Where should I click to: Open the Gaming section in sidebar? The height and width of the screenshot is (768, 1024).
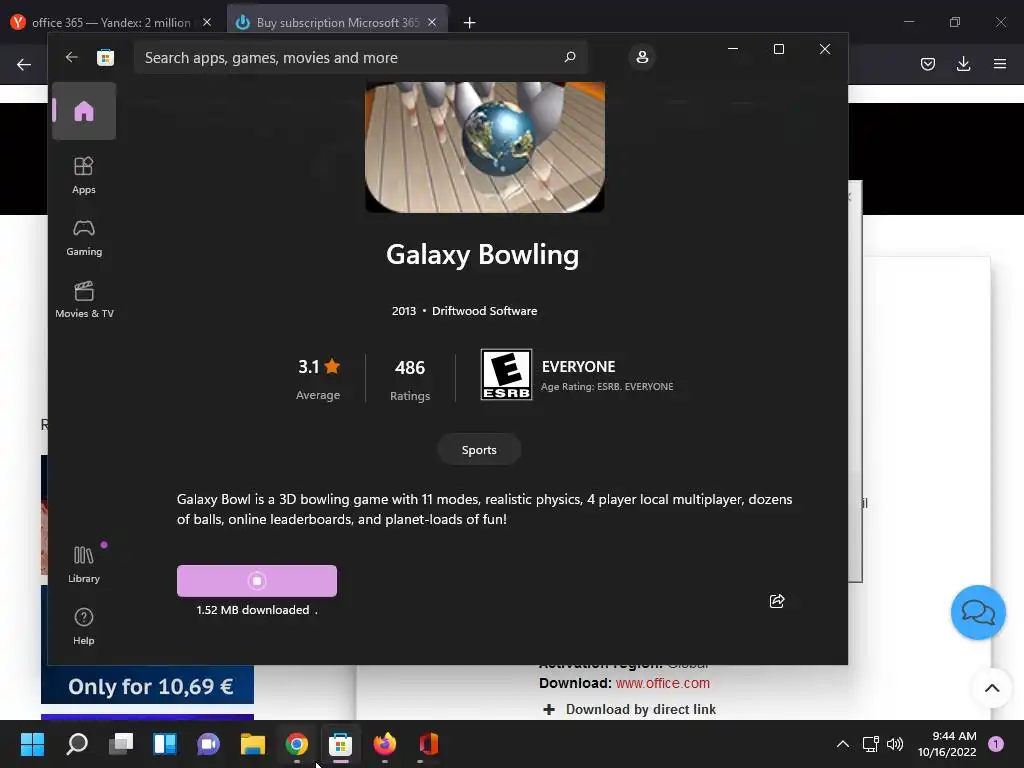click(84, 238)
